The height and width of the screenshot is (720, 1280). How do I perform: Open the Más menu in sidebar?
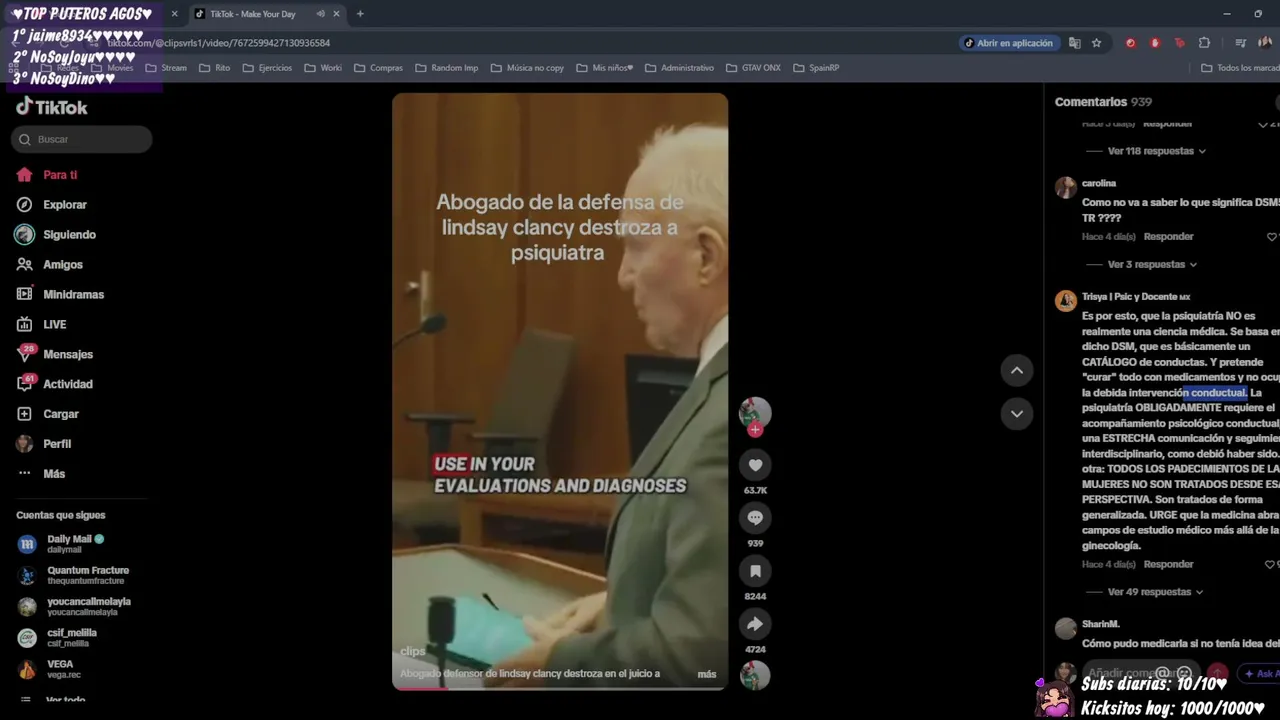(x=54, y=474)
